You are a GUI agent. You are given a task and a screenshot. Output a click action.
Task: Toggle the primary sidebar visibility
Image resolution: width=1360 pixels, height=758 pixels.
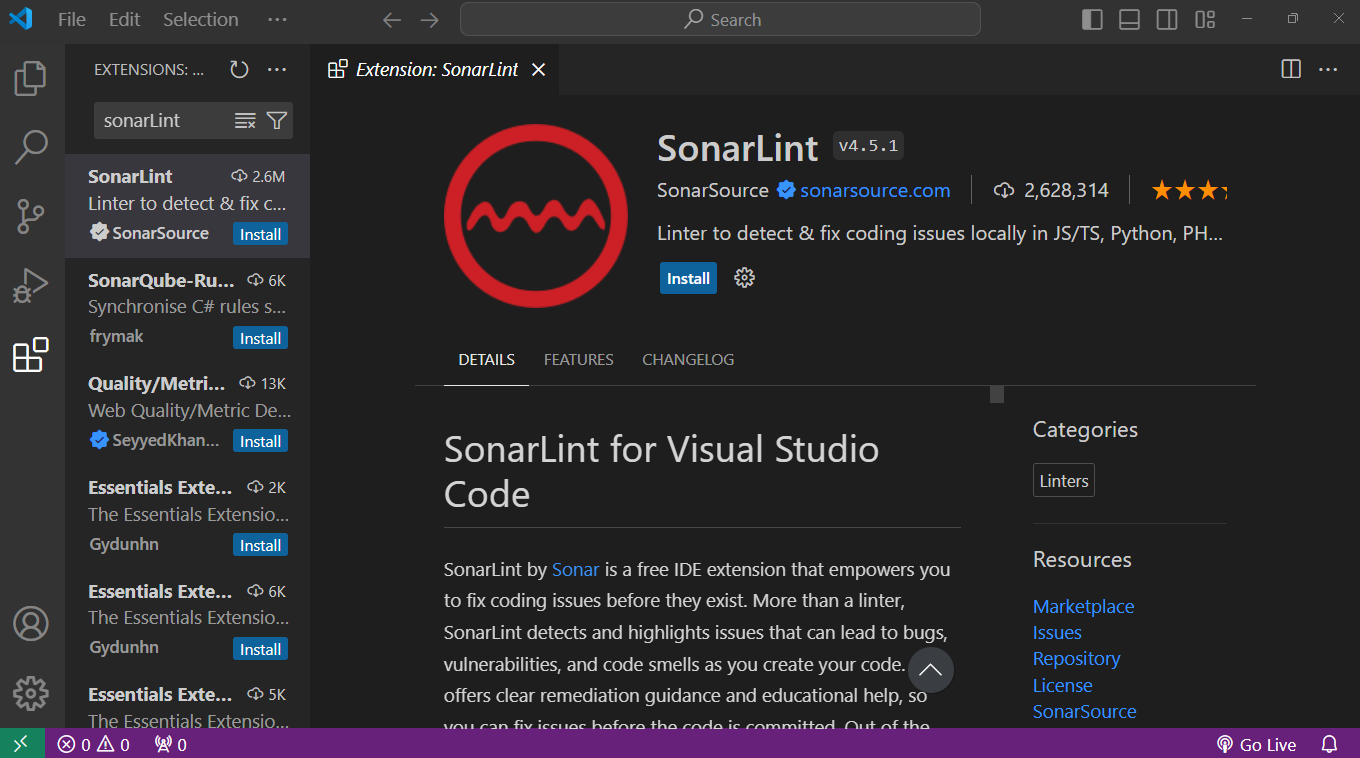click(x=1091, y=18)
